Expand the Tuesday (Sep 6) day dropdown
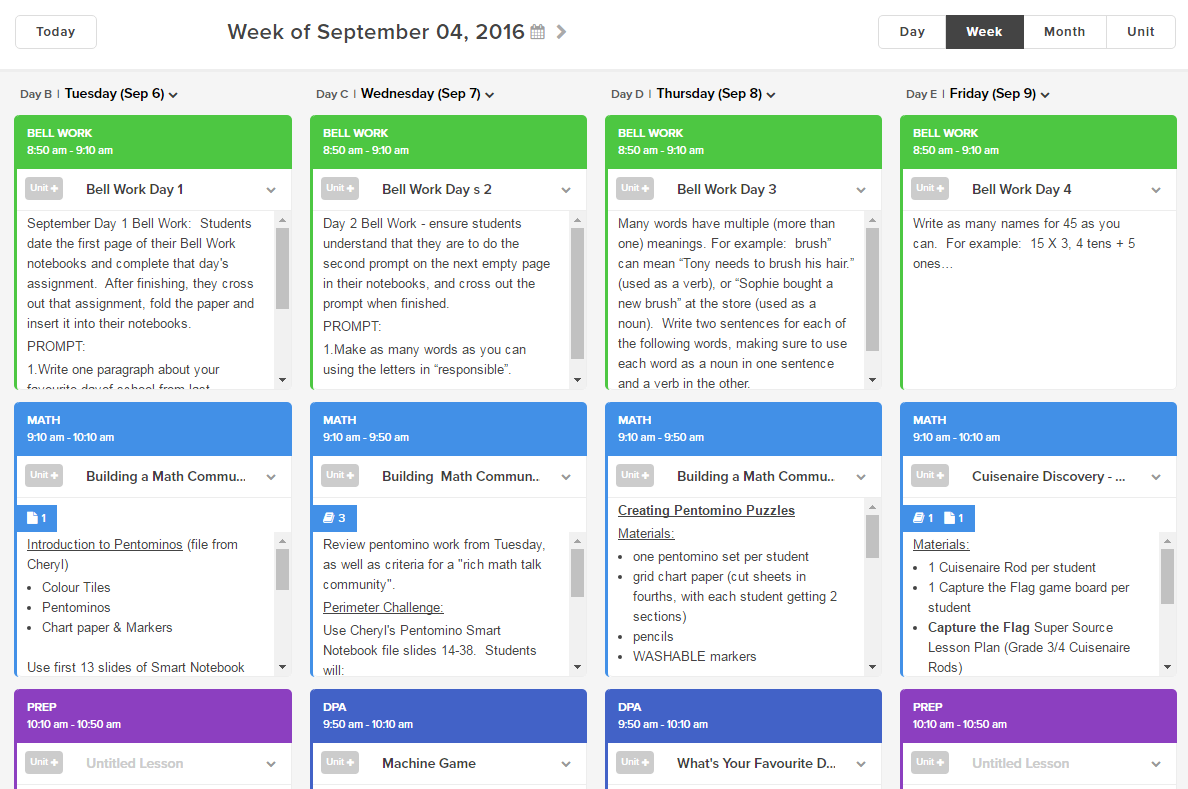1188x789 pixels. pos(175,94)
